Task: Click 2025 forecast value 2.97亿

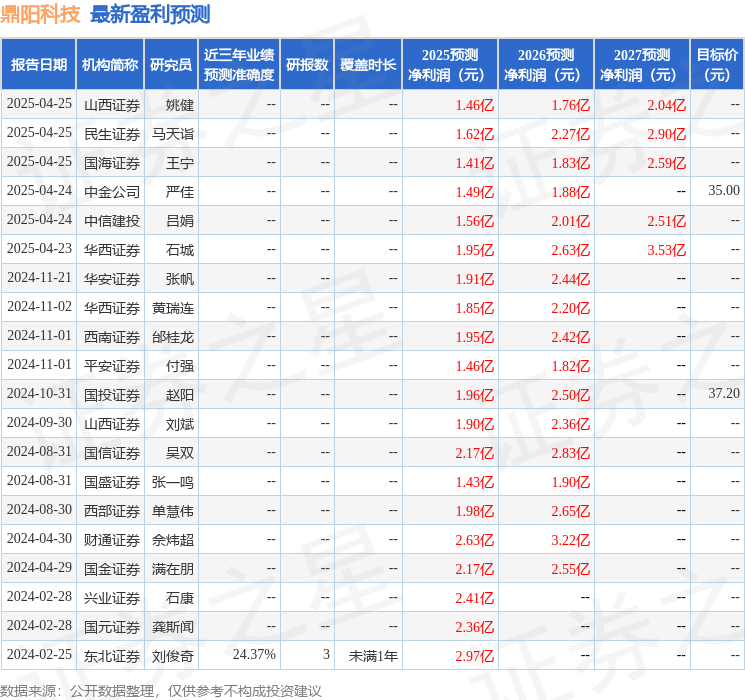Action: [x=475, y=656]
